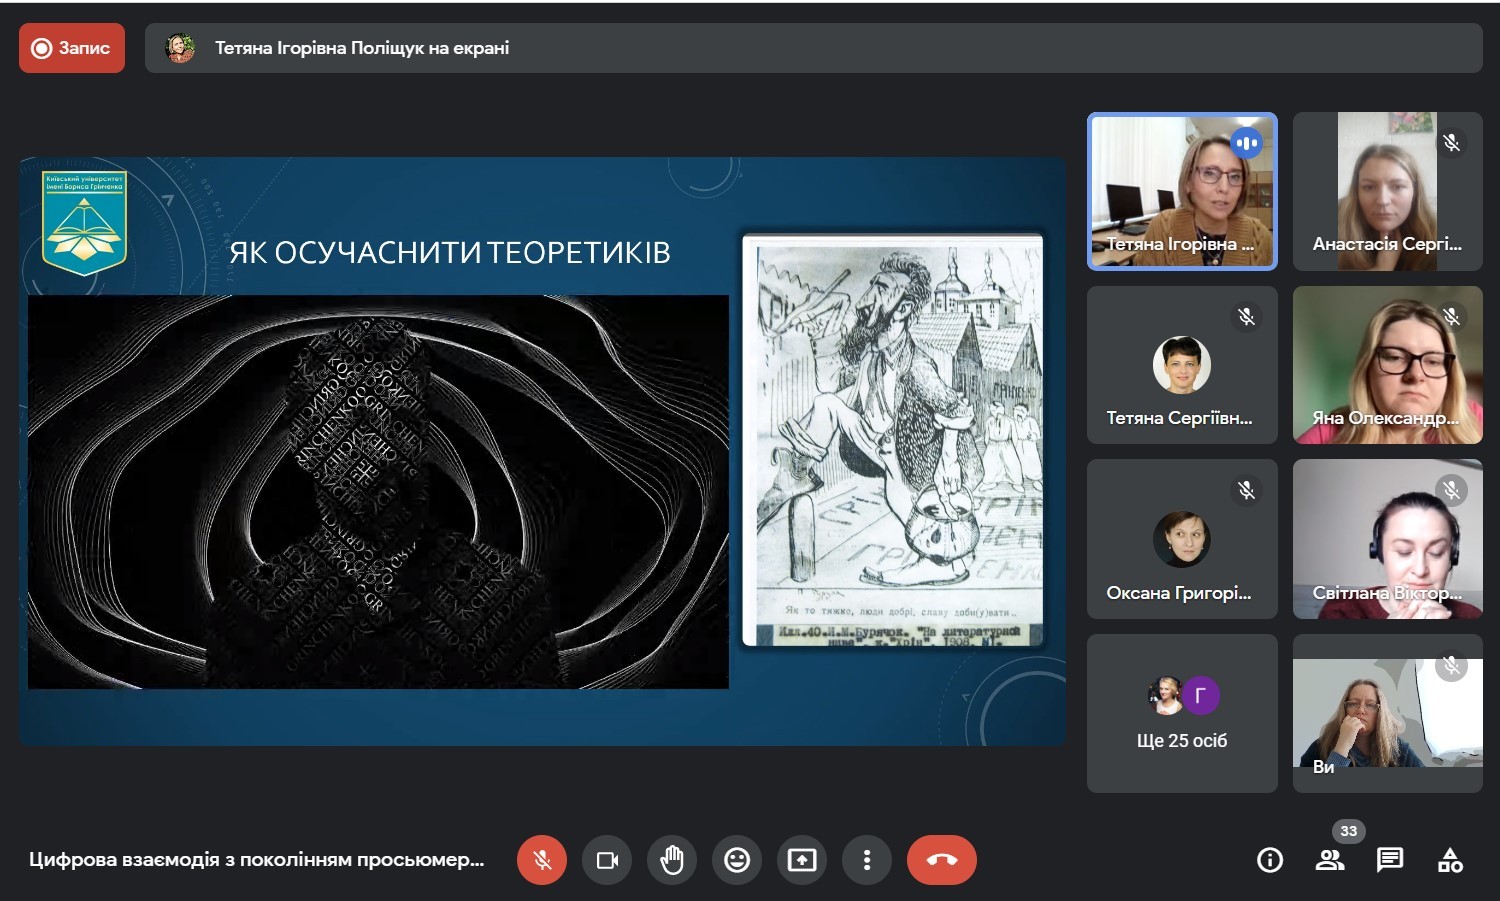Open the chat panel icon

[1390, 860]
